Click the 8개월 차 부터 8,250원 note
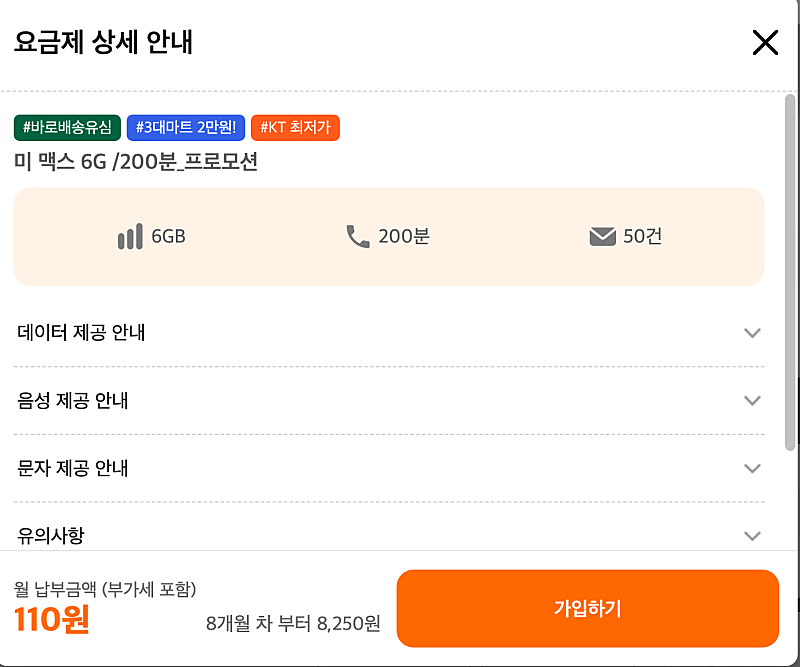Screen dimensions: 800x667 (x=293, y=624)
